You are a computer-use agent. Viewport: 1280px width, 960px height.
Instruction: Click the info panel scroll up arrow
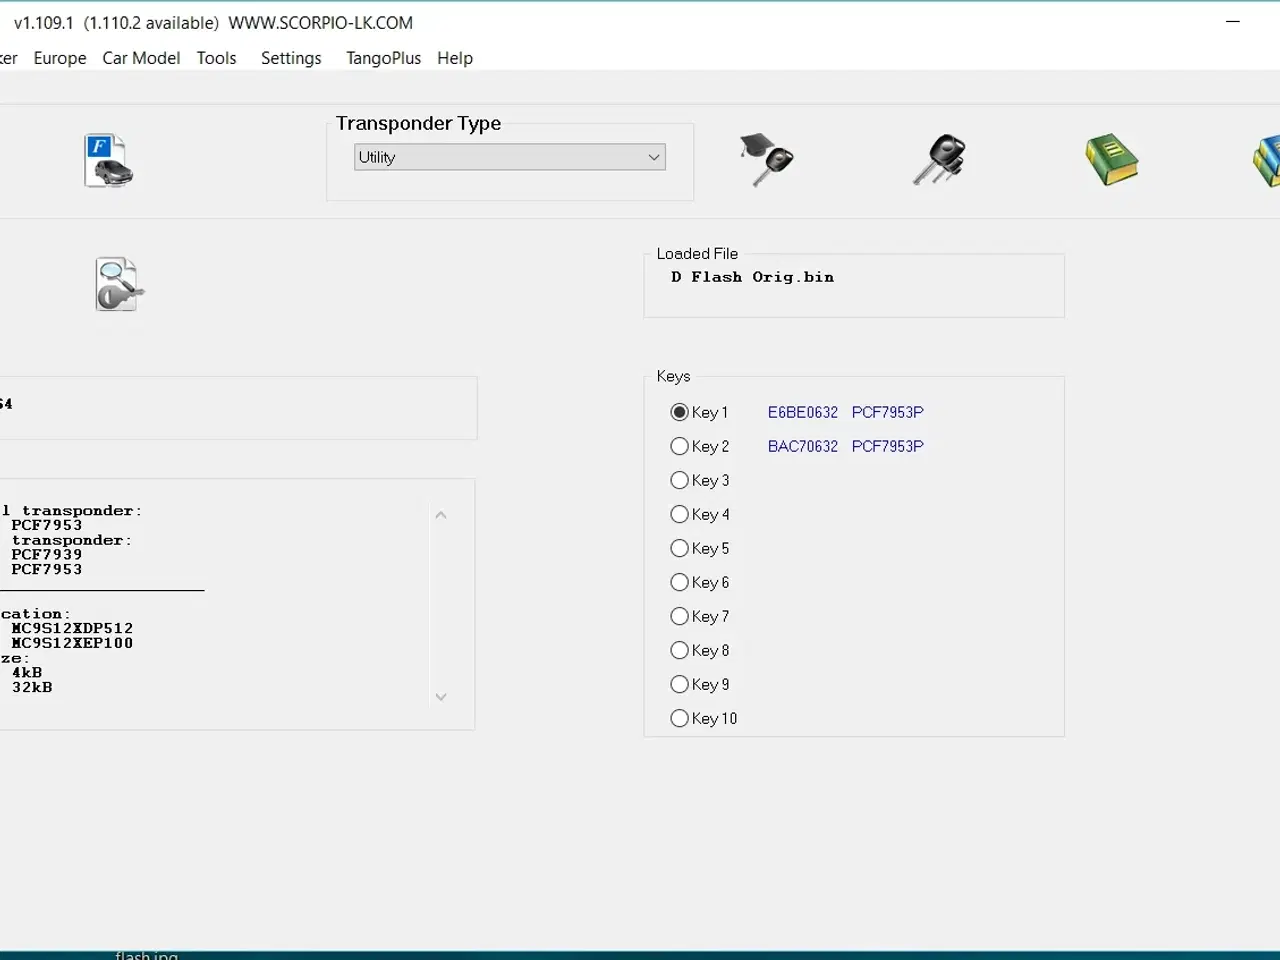[441, 515]
